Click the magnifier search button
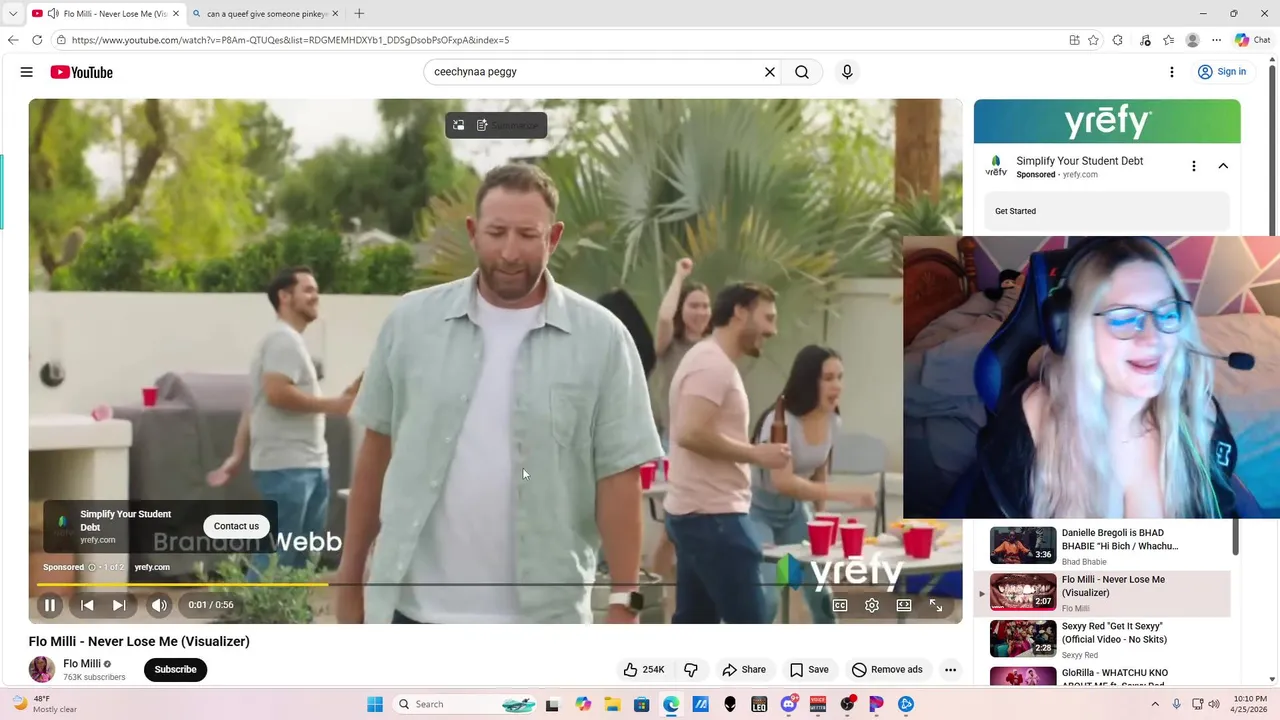The image size is (1280, 720). point(802,72)
